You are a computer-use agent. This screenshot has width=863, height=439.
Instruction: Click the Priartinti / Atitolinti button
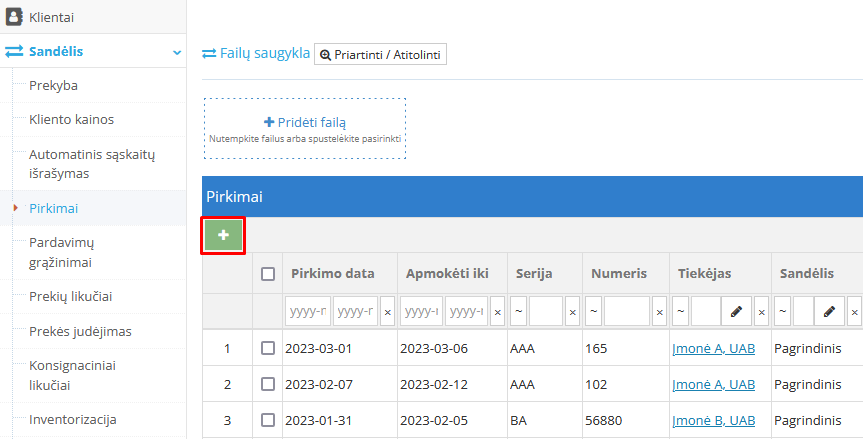click(x=381, y=54)
